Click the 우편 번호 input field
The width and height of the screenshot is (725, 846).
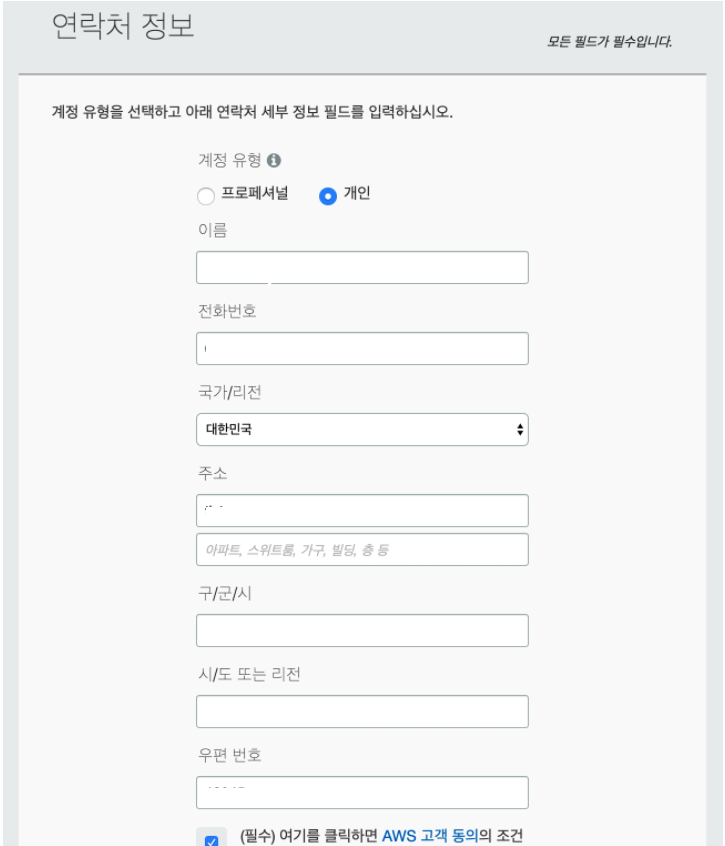click(363, 791)
